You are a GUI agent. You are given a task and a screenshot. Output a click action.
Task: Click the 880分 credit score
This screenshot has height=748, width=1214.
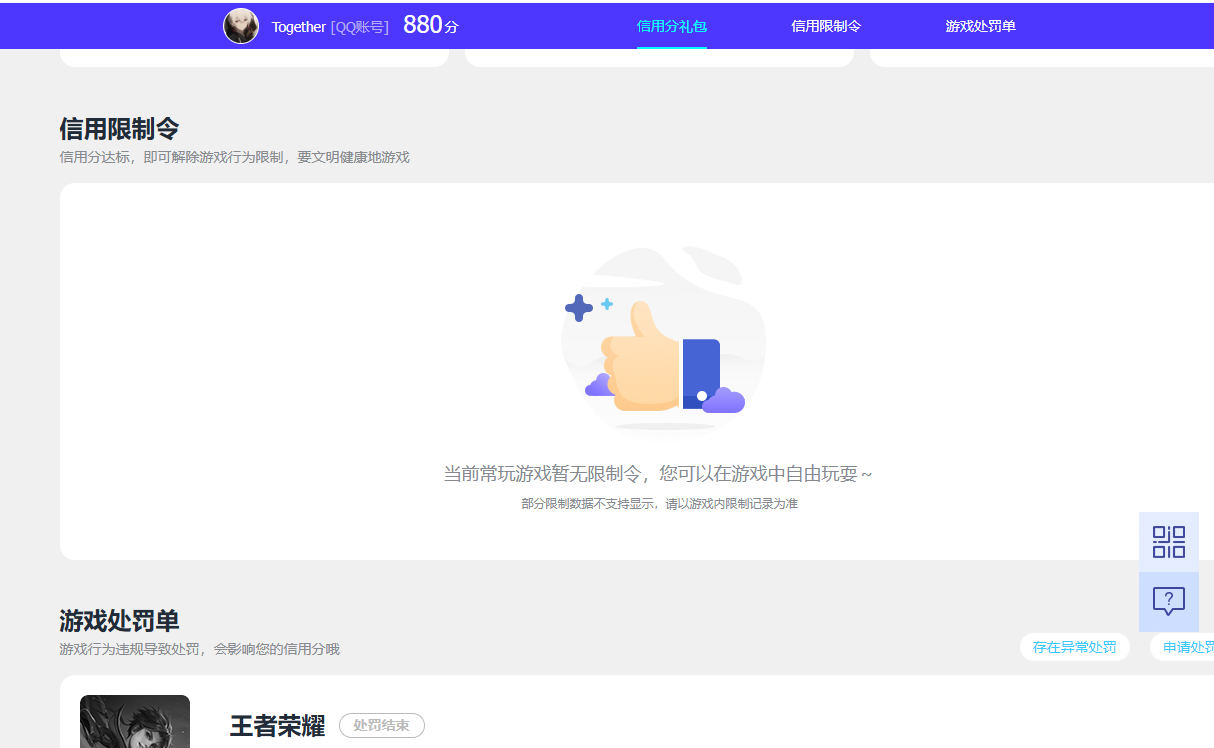click(431, 26)
